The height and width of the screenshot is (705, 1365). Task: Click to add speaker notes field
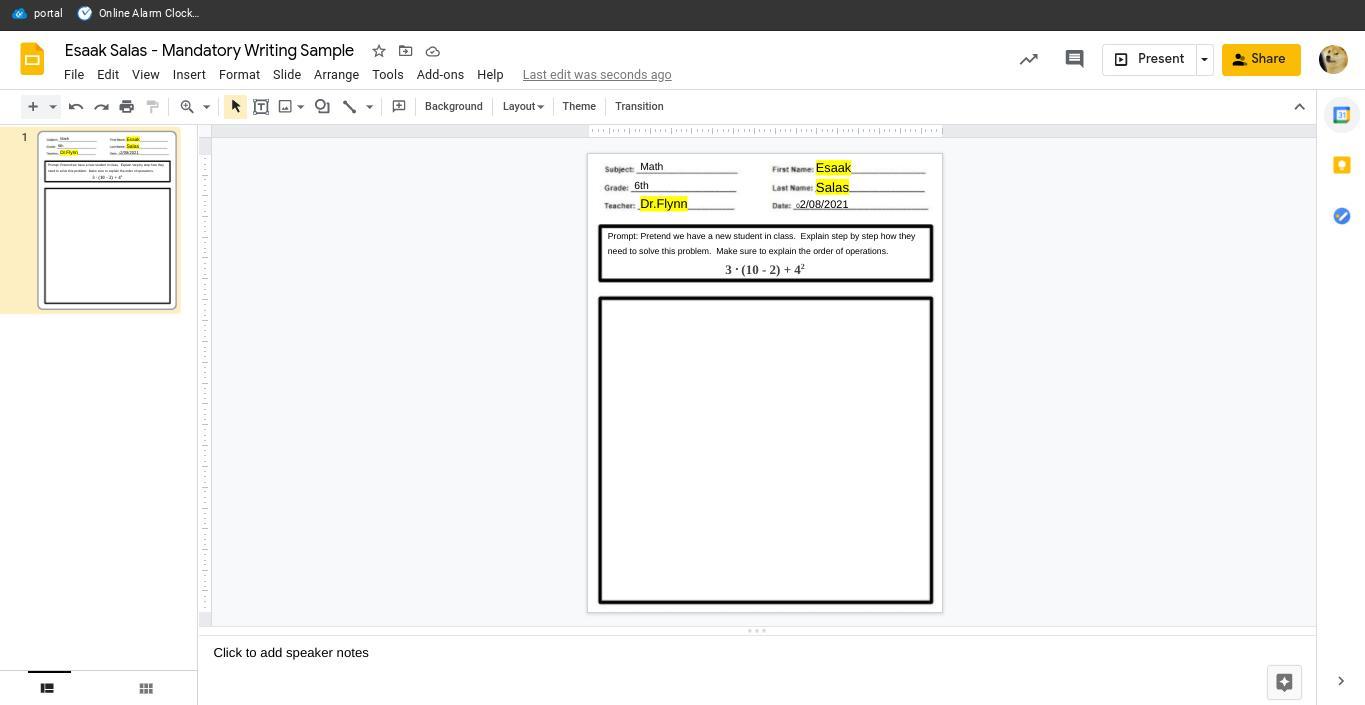click(x=291, y=653)
